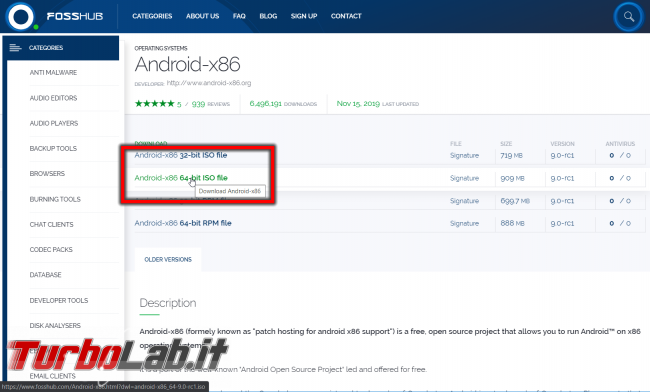The height and width of the screenshot is (392, 650).
Task: Select Audio Players category
Action: [x=53, y=123]
